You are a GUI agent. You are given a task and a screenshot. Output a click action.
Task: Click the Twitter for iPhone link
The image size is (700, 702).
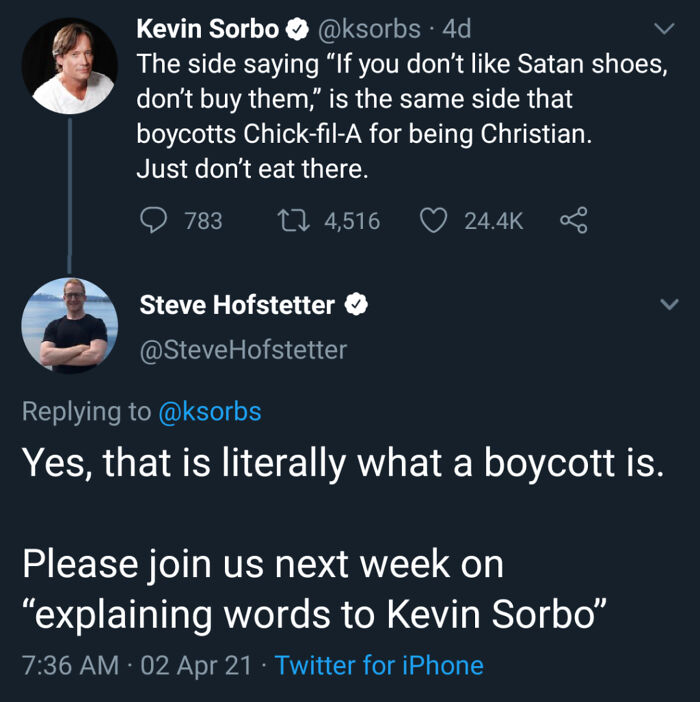[x=379, y=666]
